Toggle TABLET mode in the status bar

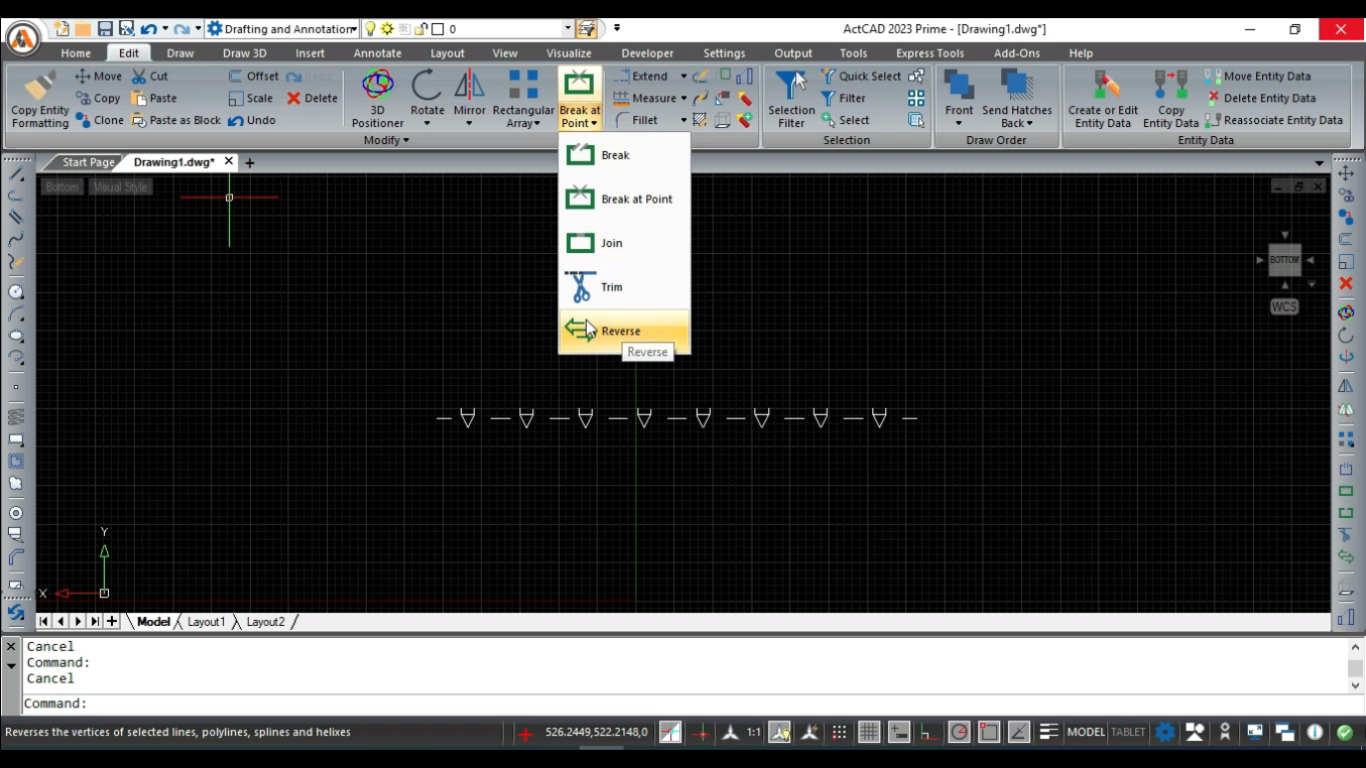[1128, 732]
